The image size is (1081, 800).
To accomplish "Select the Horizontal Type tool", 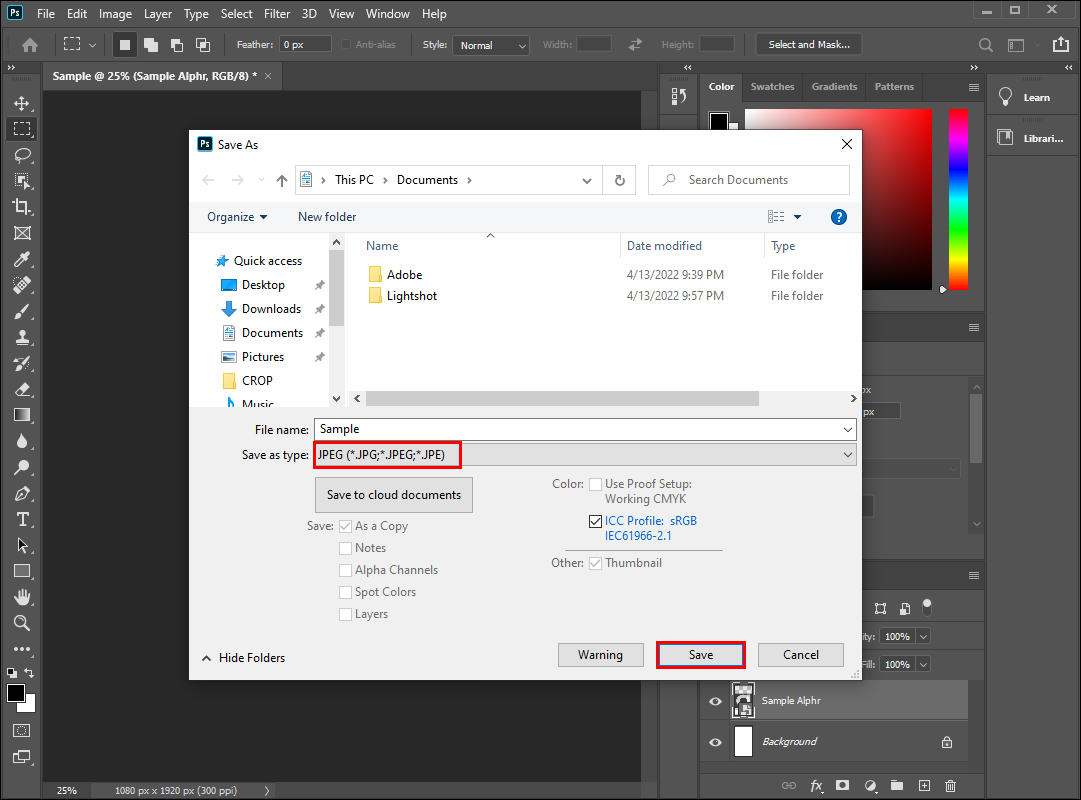I will tap(21, 519).
